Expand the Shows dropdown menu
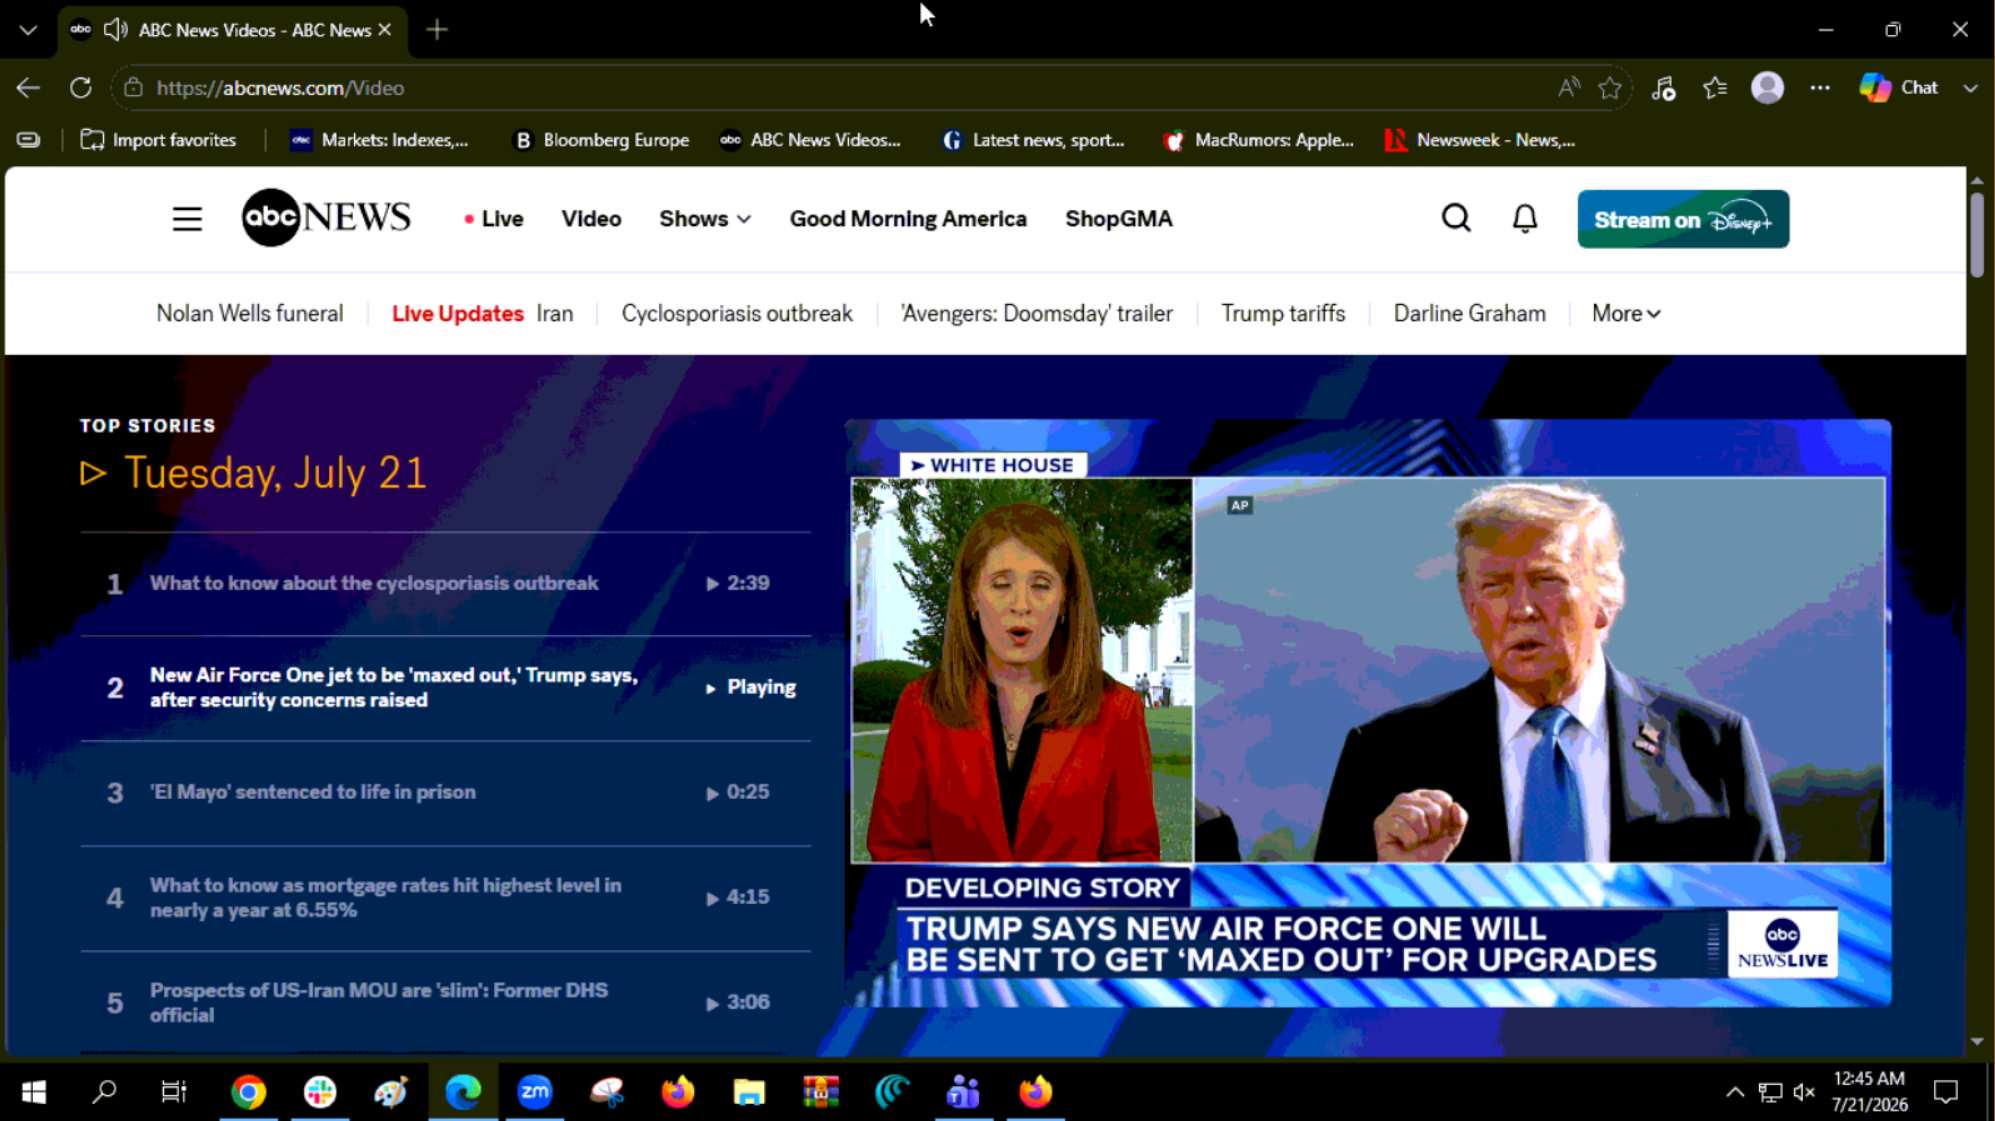1995x1121 pixels. (705, 219)
